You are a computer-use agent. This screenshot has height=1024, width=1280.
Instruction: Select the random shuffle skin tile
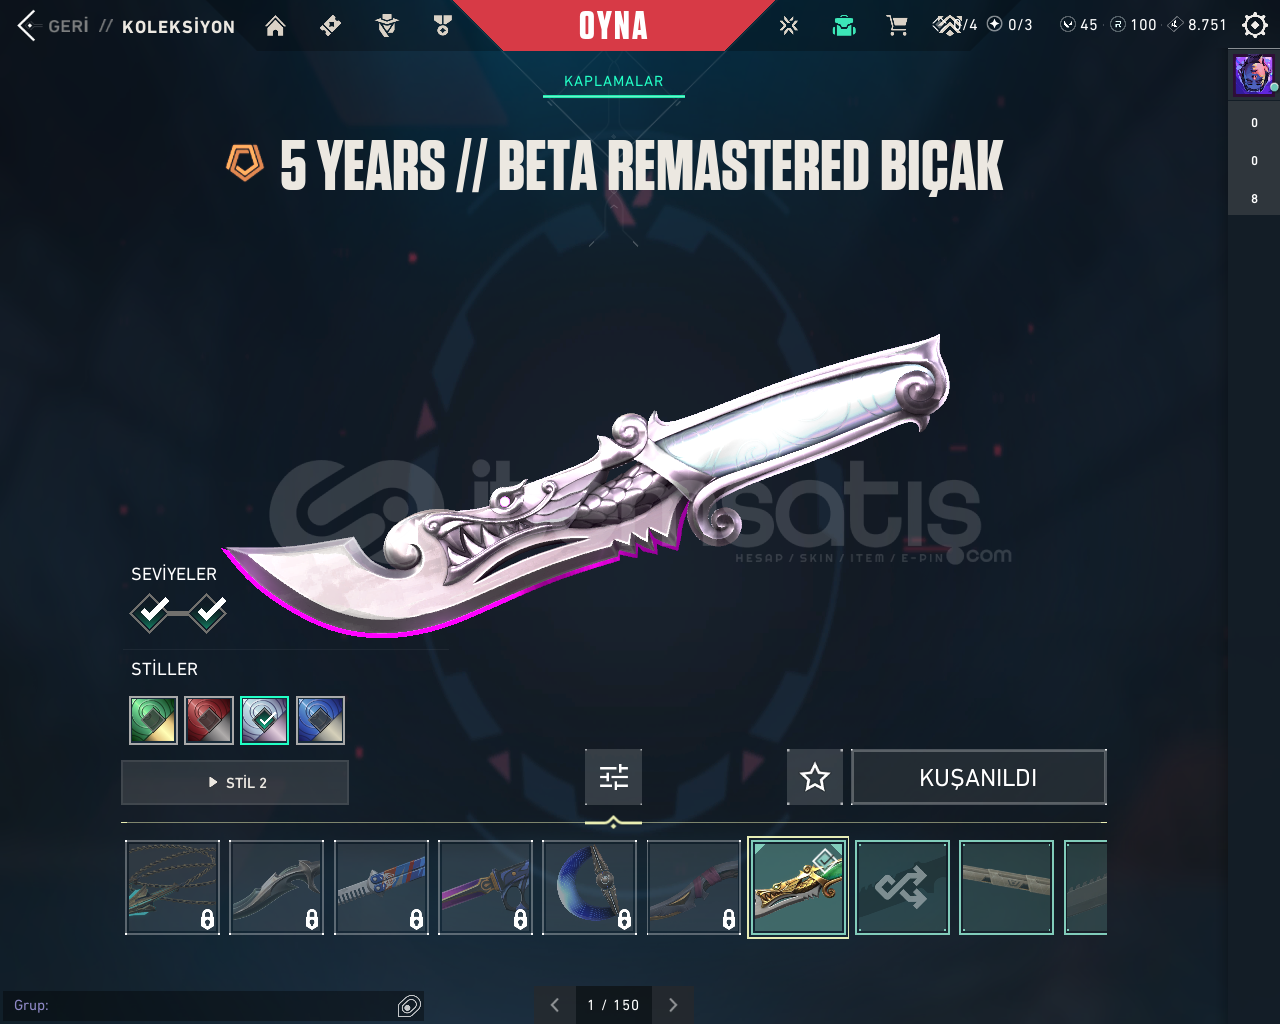[x=902, y=888]
